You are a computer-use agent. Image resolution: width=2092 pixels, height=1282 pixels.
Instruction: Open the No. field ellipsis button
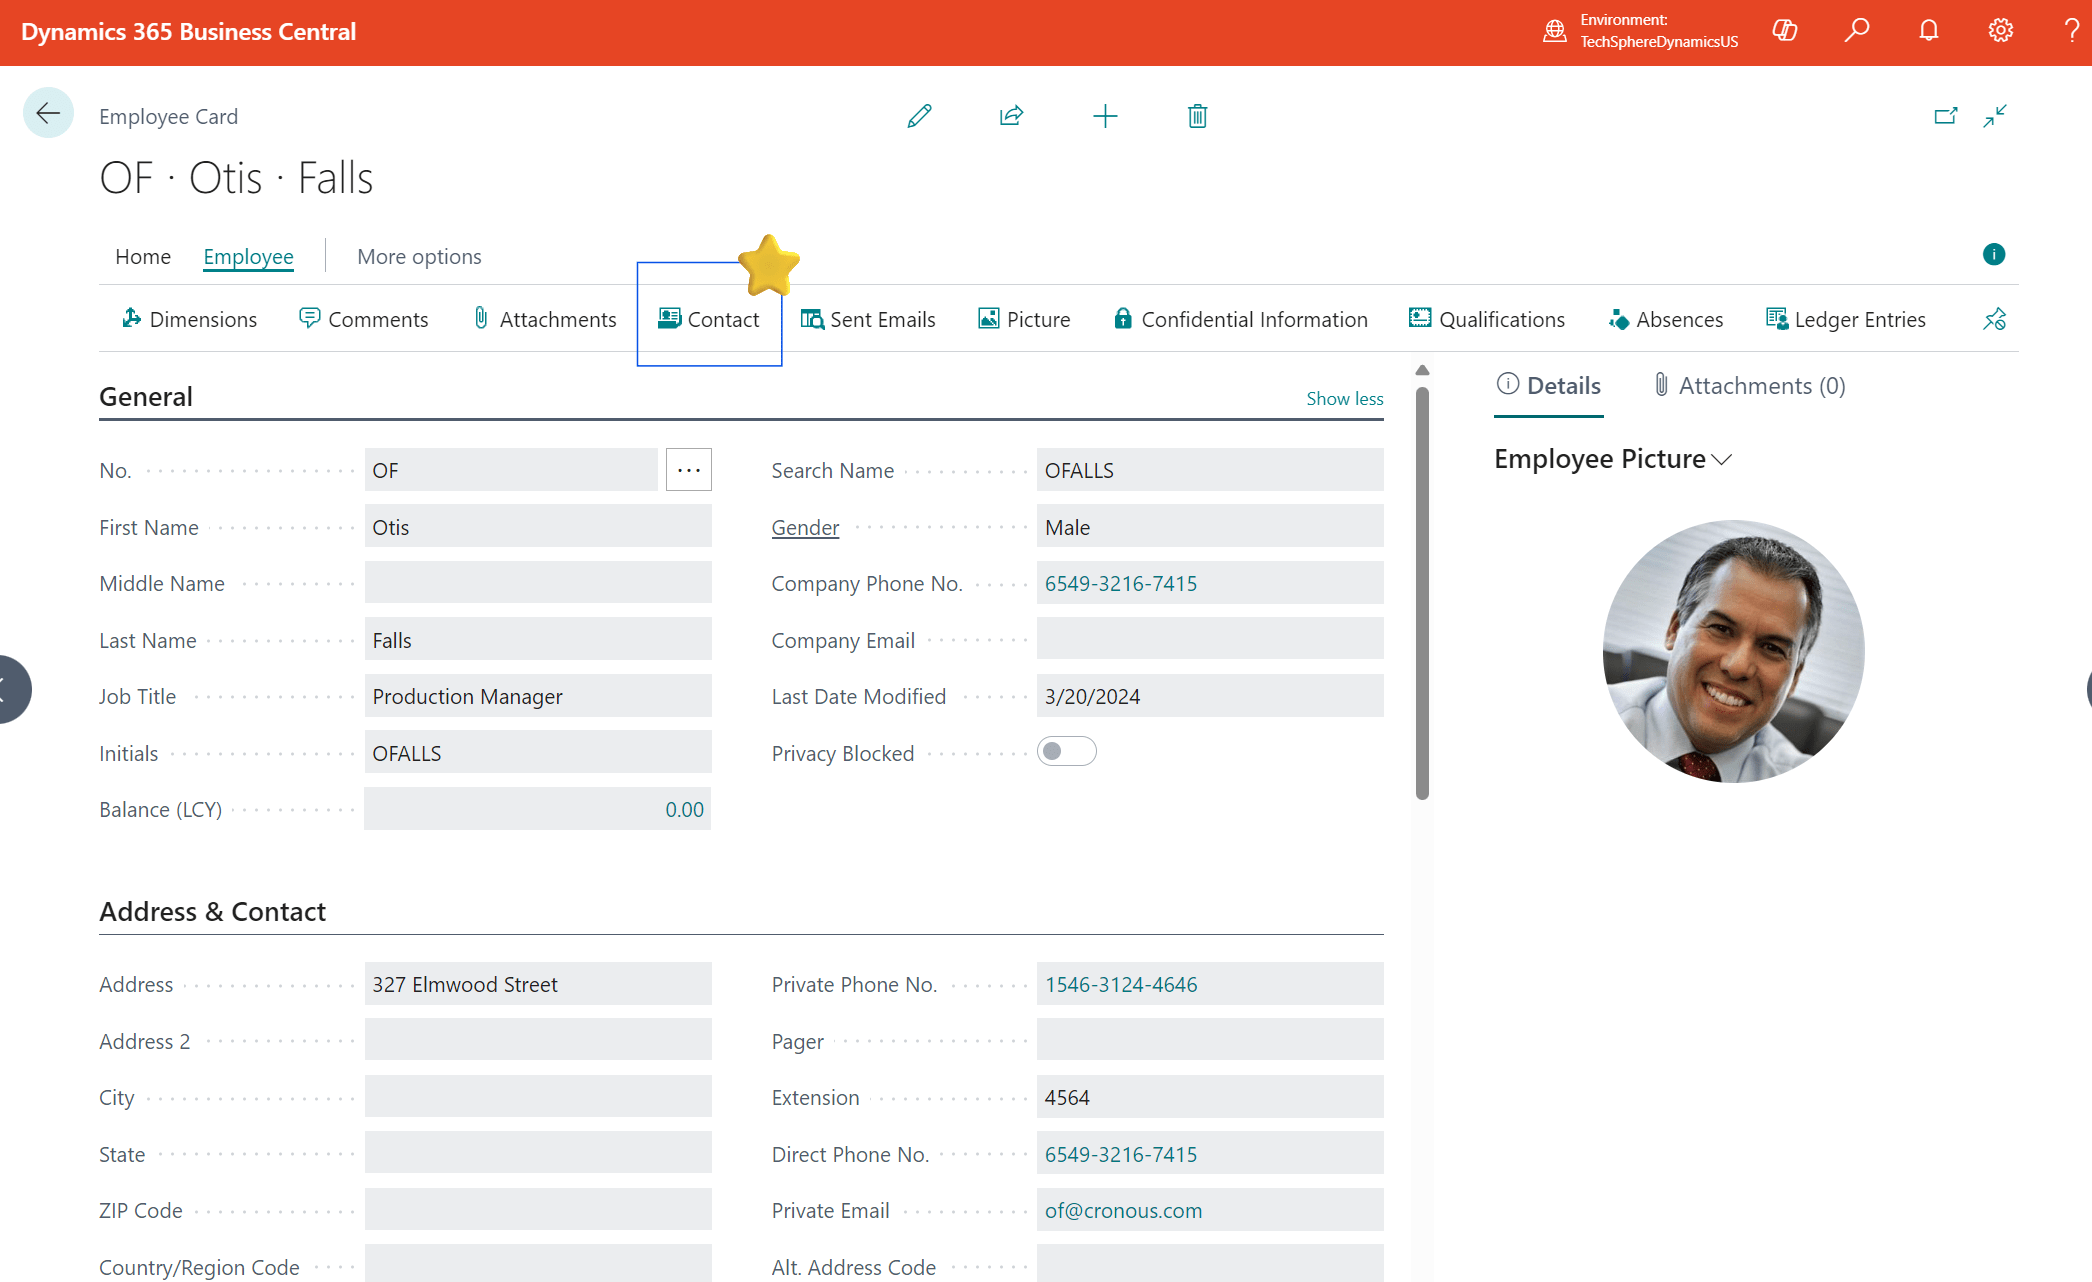[688, 470]
